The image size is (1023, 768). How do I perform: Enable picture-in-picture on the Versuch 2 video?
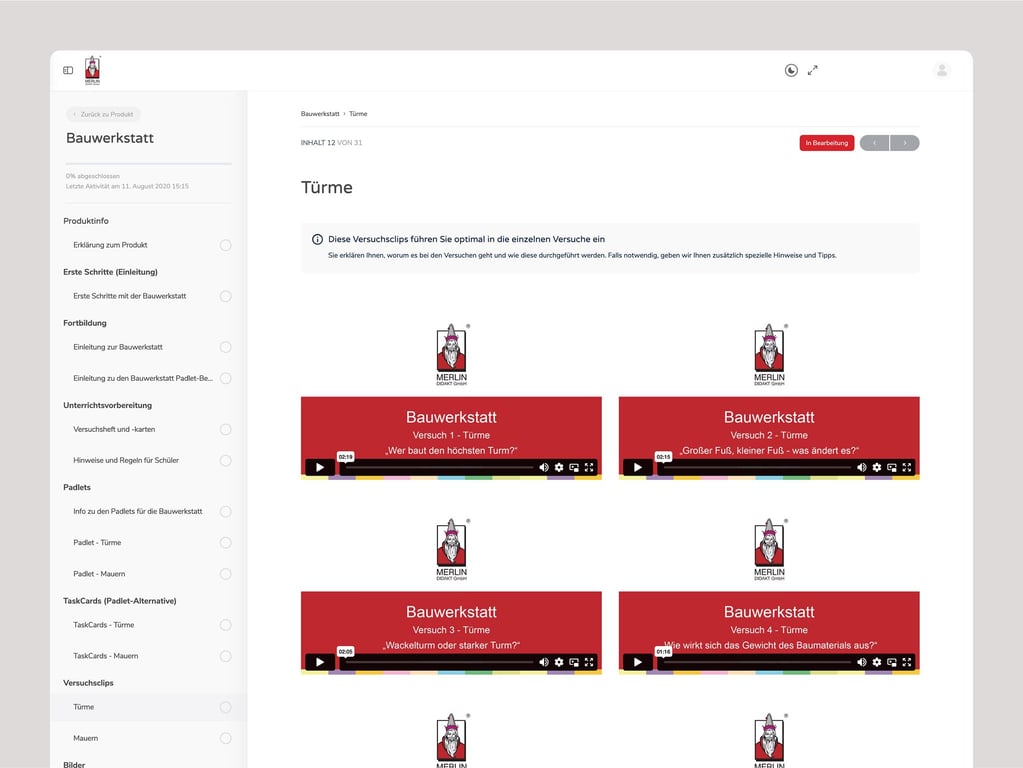point(893,467)
